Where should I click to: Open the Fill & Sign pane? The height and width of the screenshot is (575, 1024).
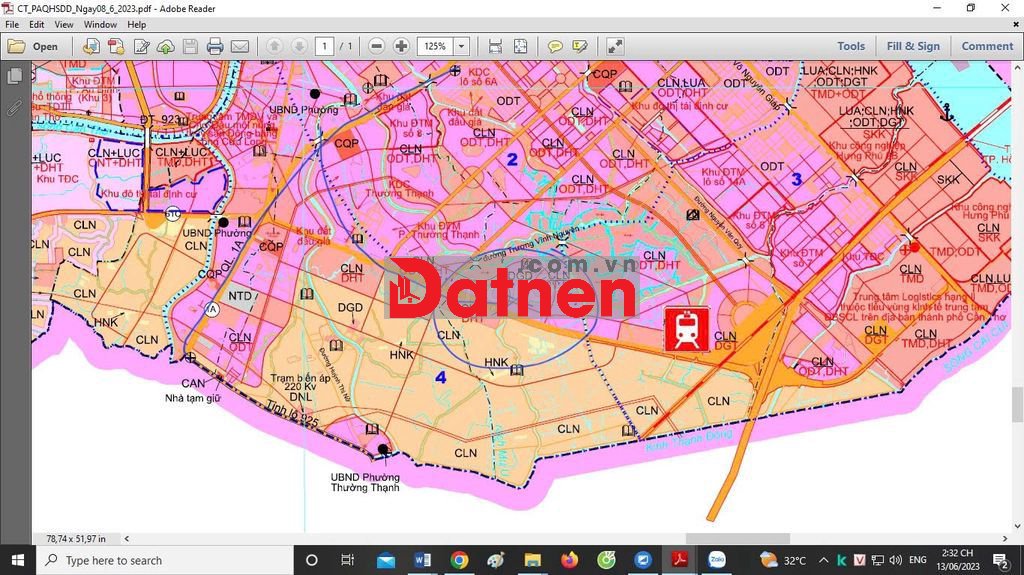click(x=913, y=46)
